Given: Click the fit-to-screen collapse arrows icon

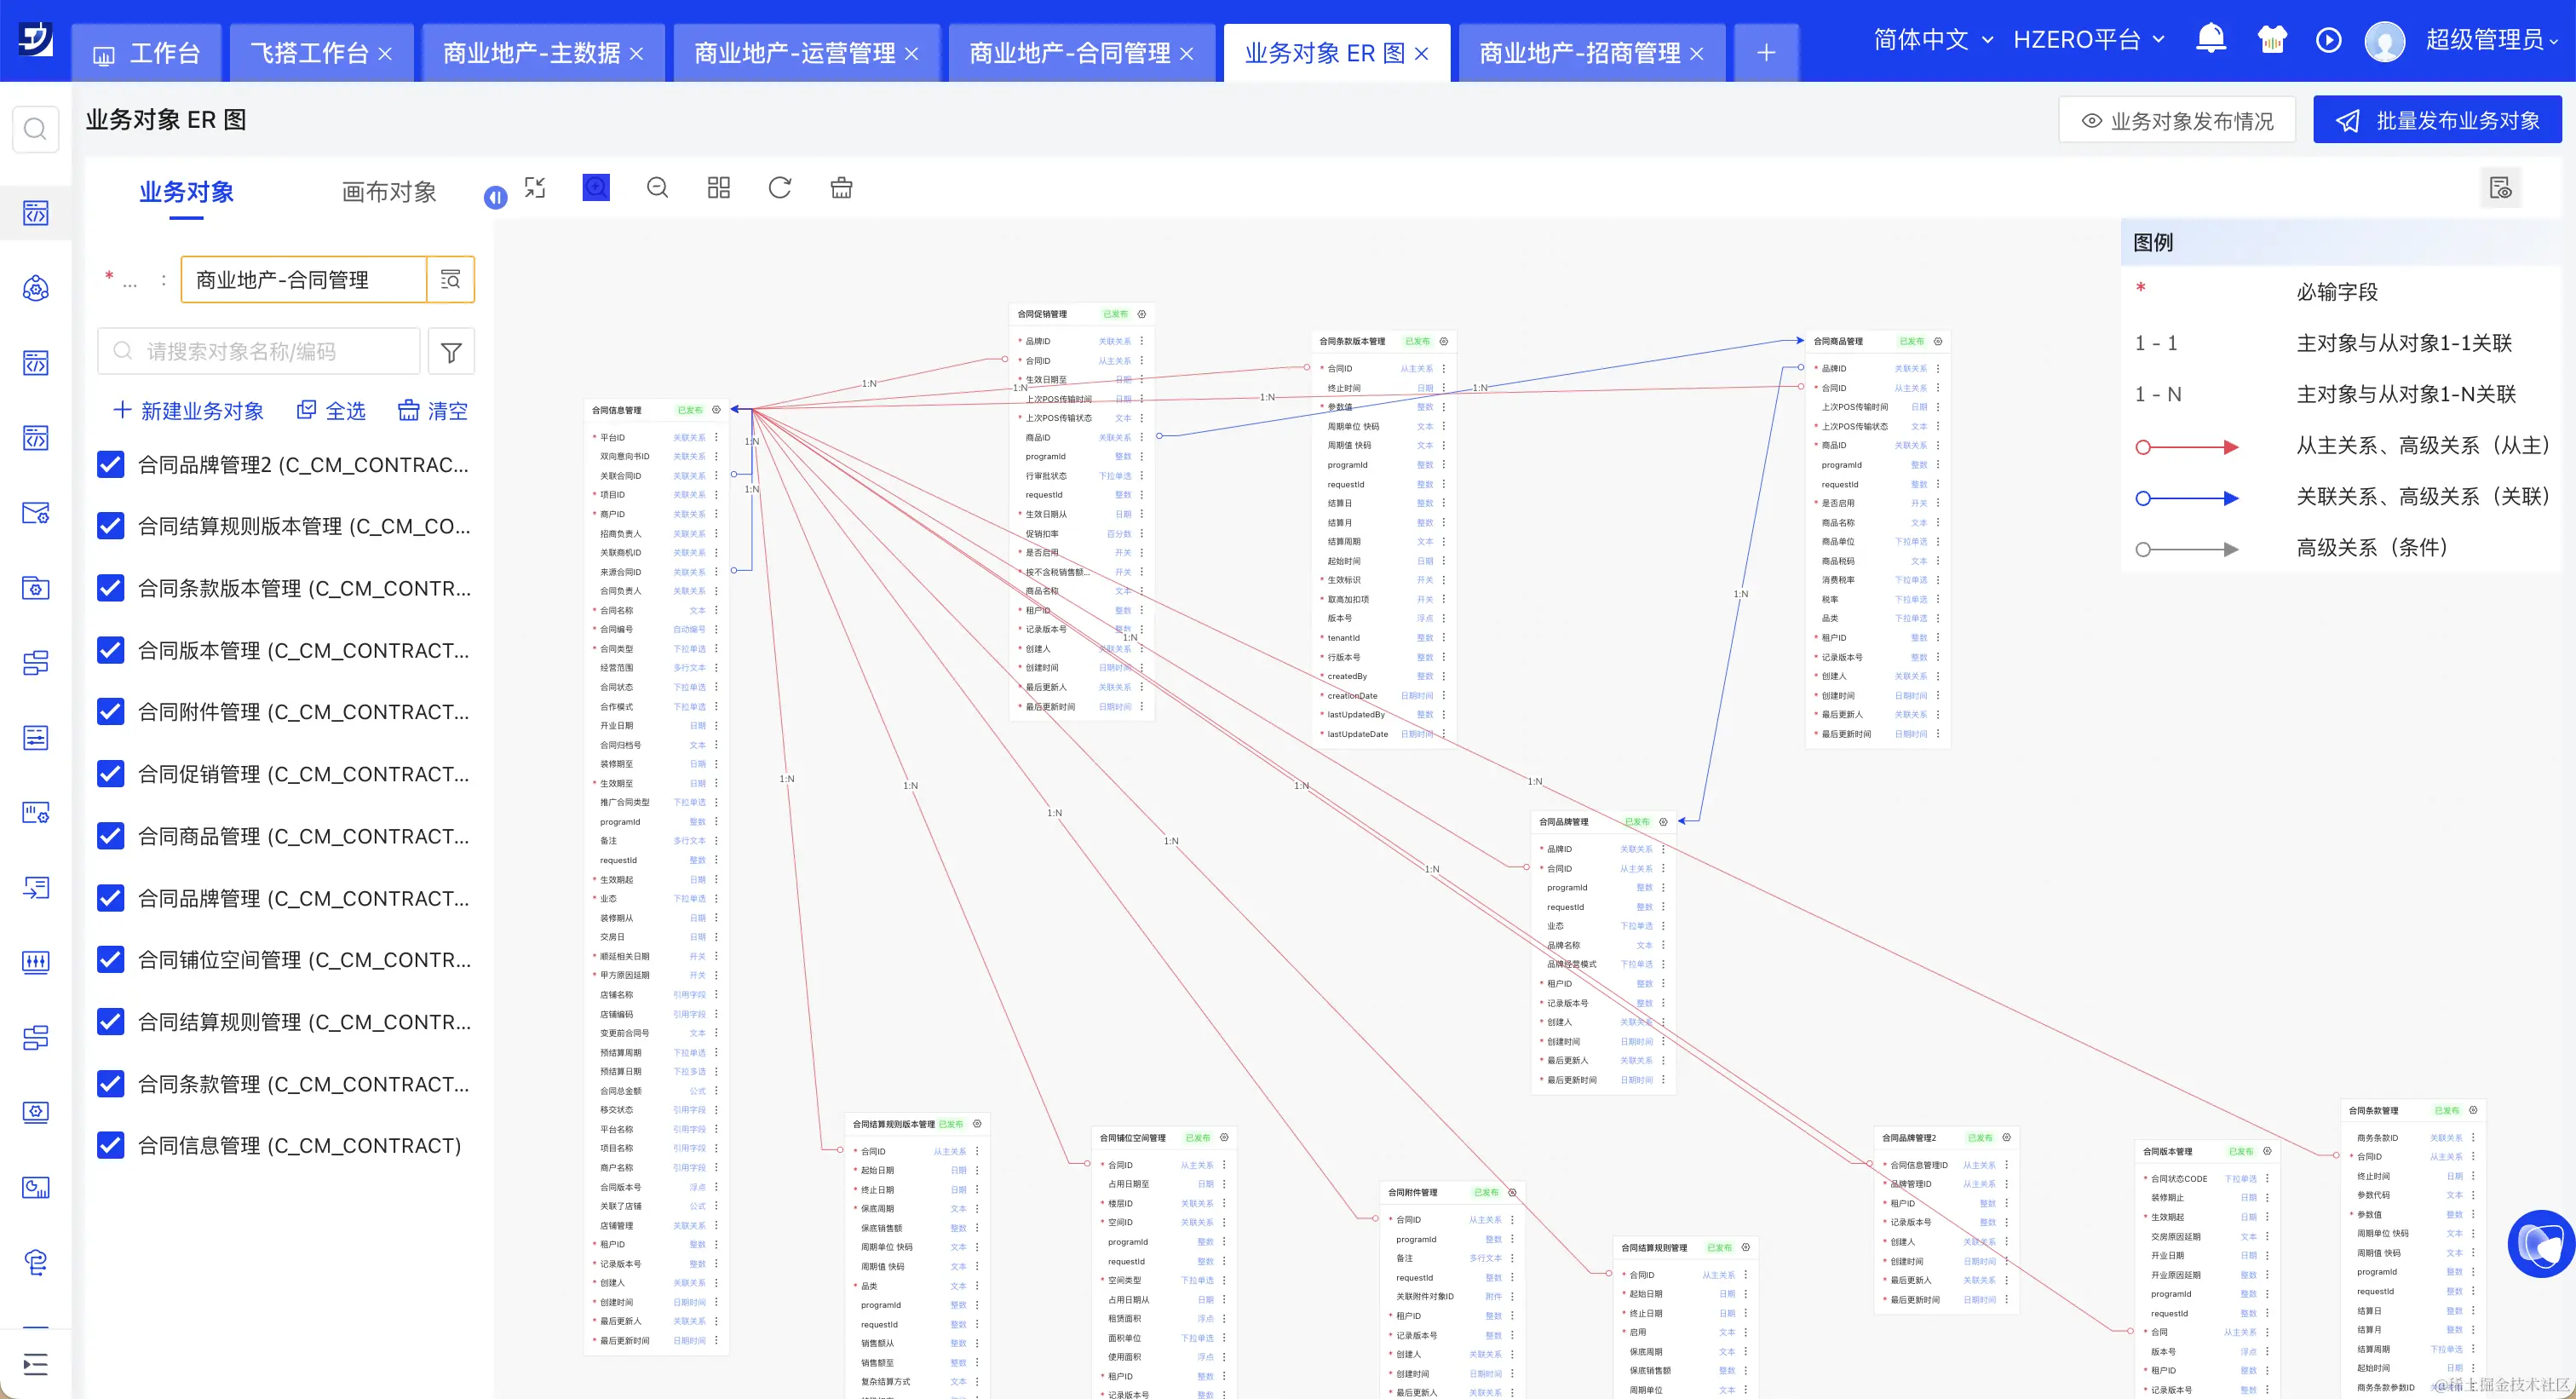Looking at the screenshot, I should (535, 188).
